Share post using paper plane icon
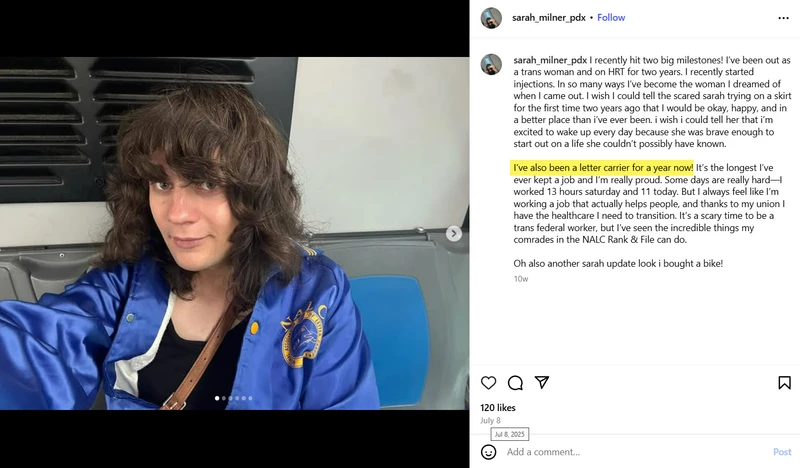 (542, 382)
